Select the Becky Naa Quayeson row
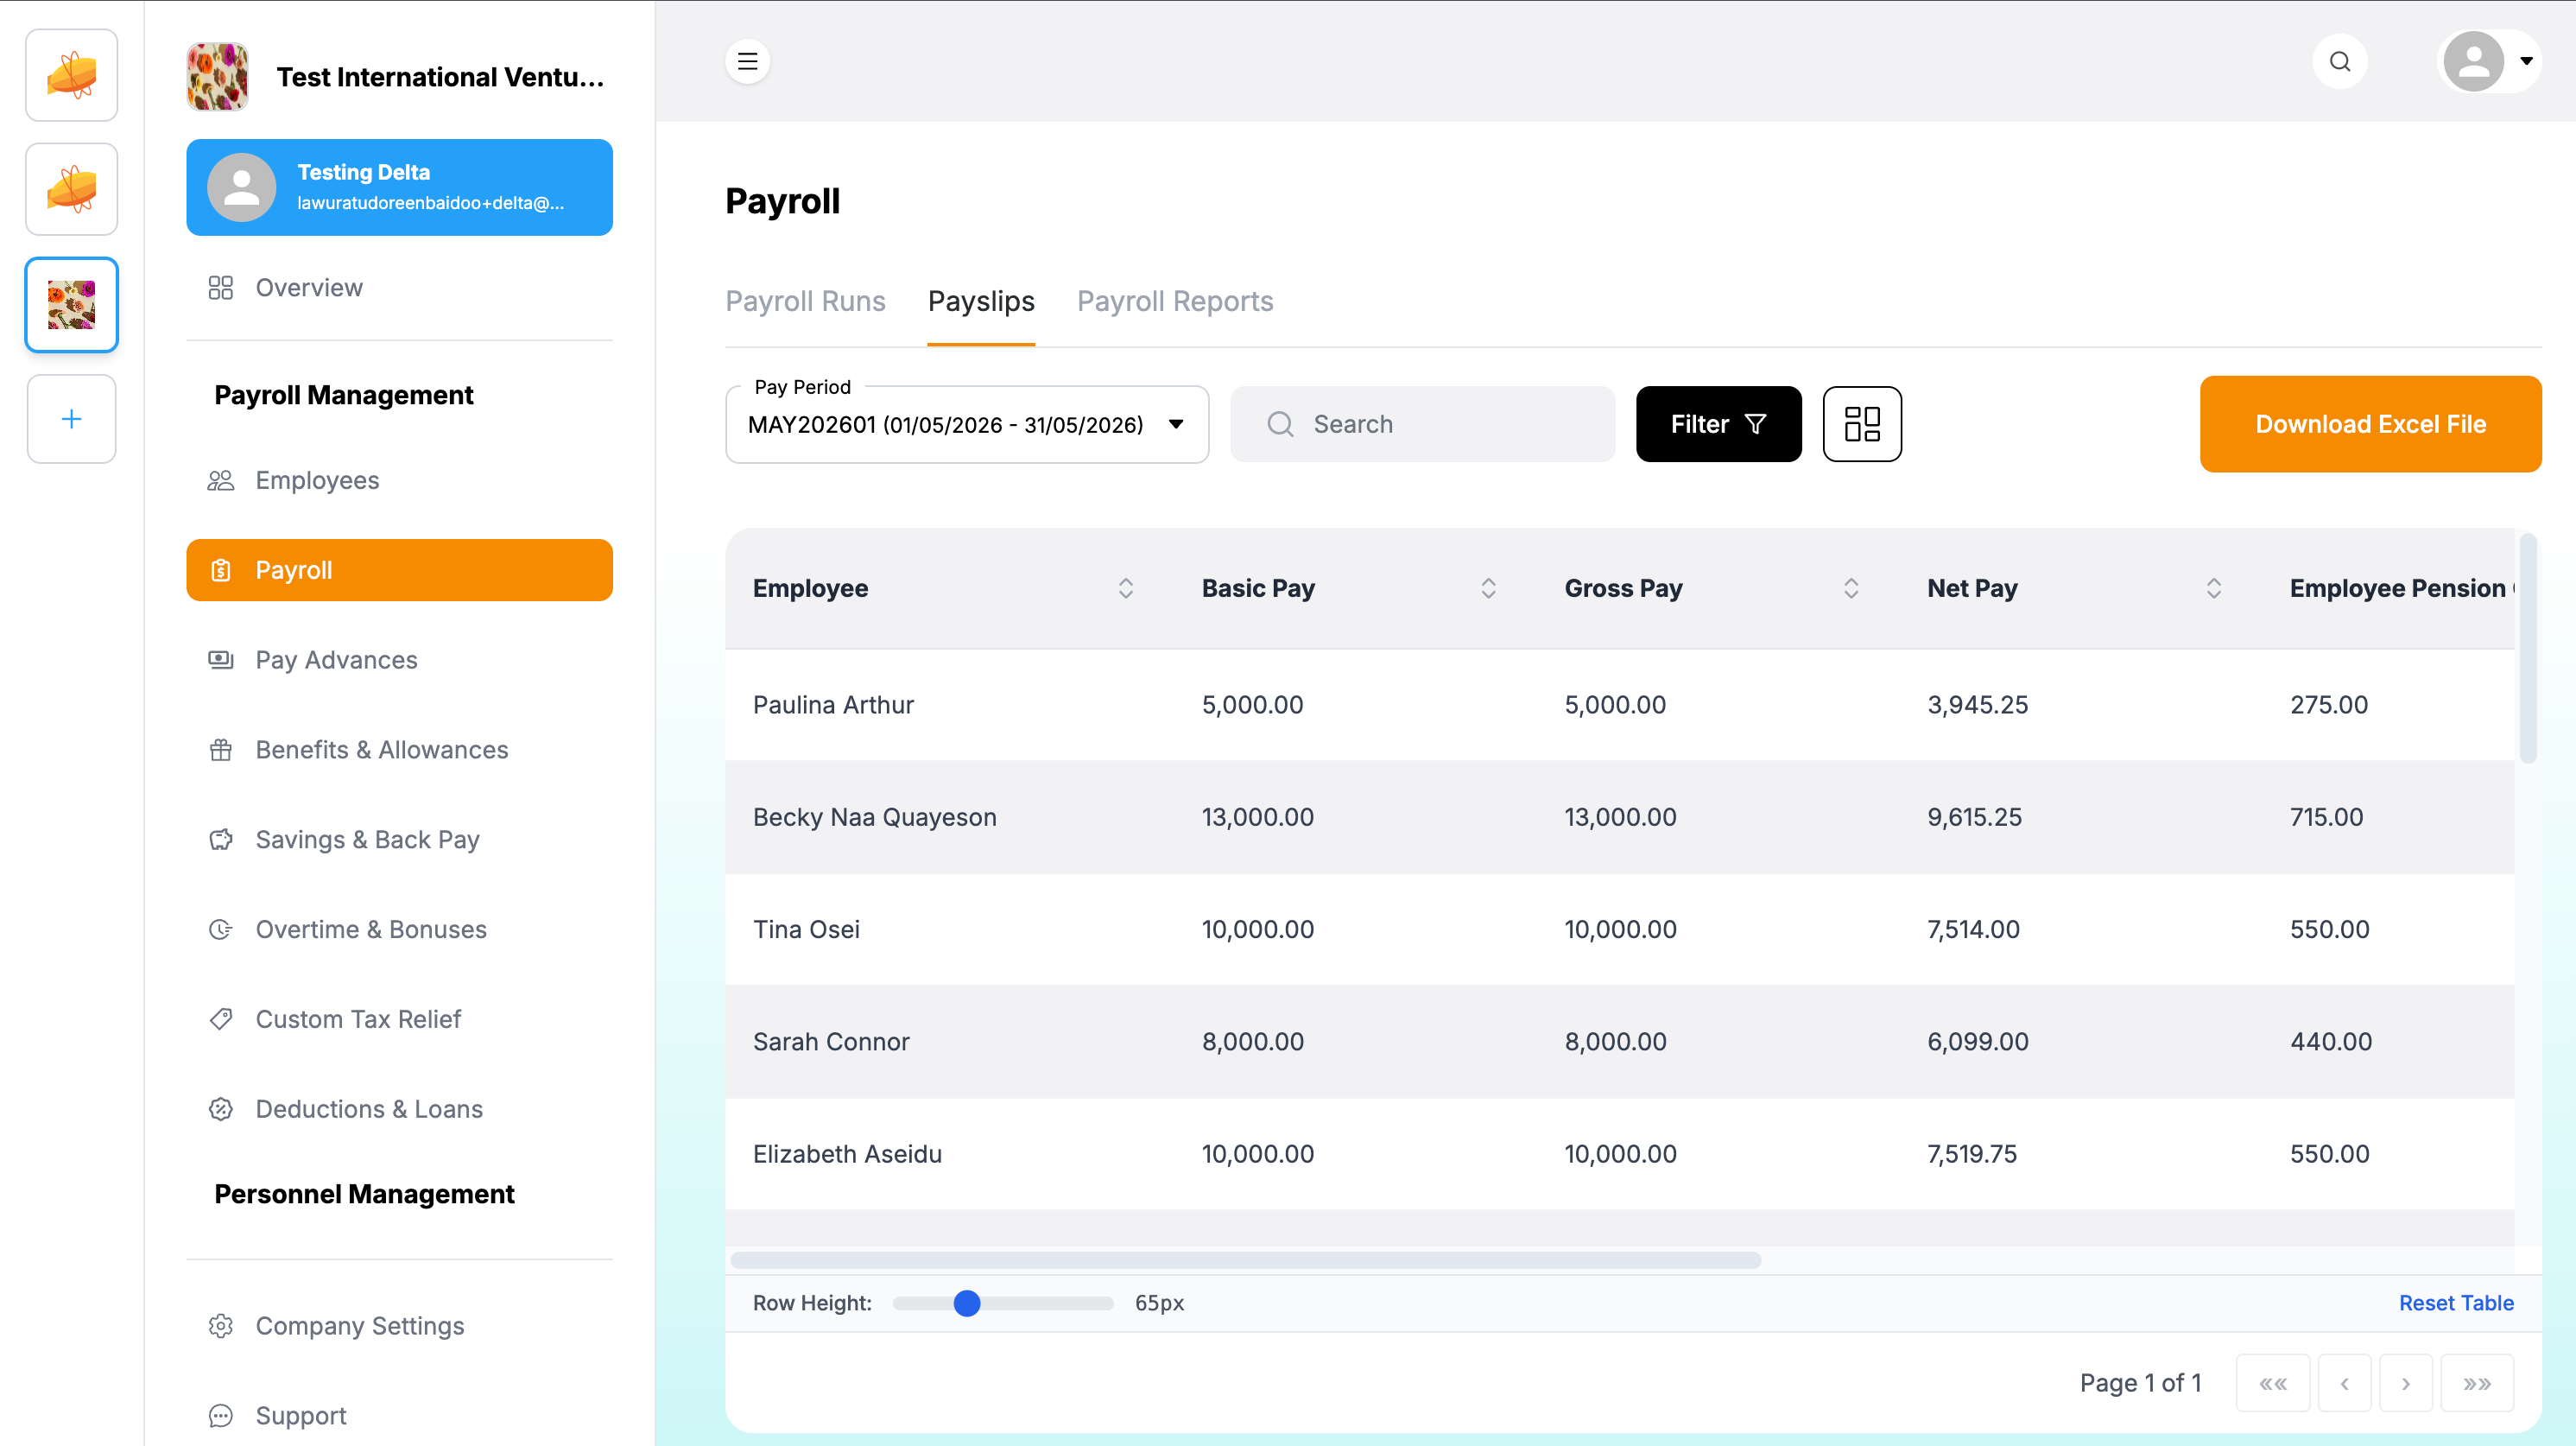 tap(1619, 817)
